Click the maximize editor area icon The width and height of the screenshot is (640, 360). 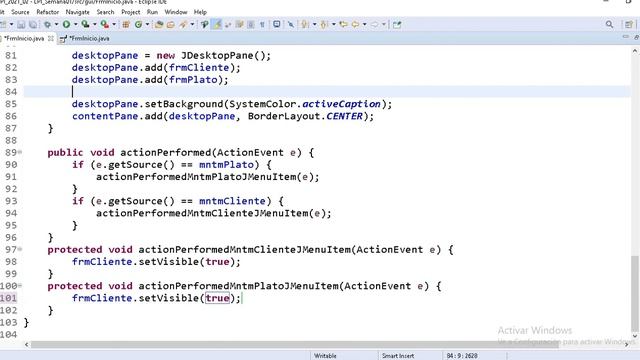(x=637, y=38)
